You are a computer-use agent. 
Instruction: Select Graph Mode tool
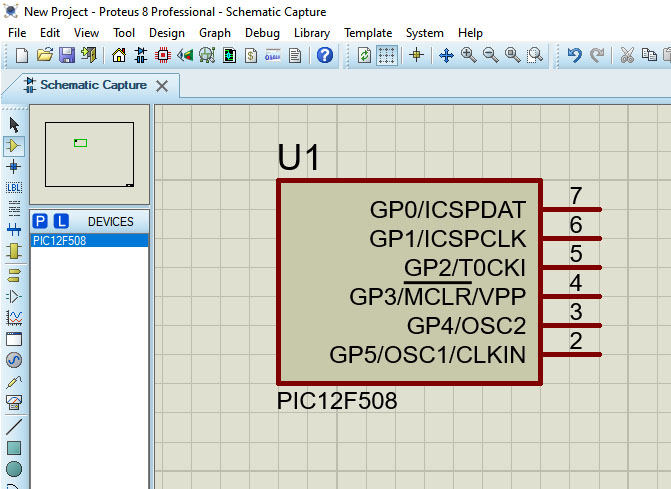coord(14,318)
